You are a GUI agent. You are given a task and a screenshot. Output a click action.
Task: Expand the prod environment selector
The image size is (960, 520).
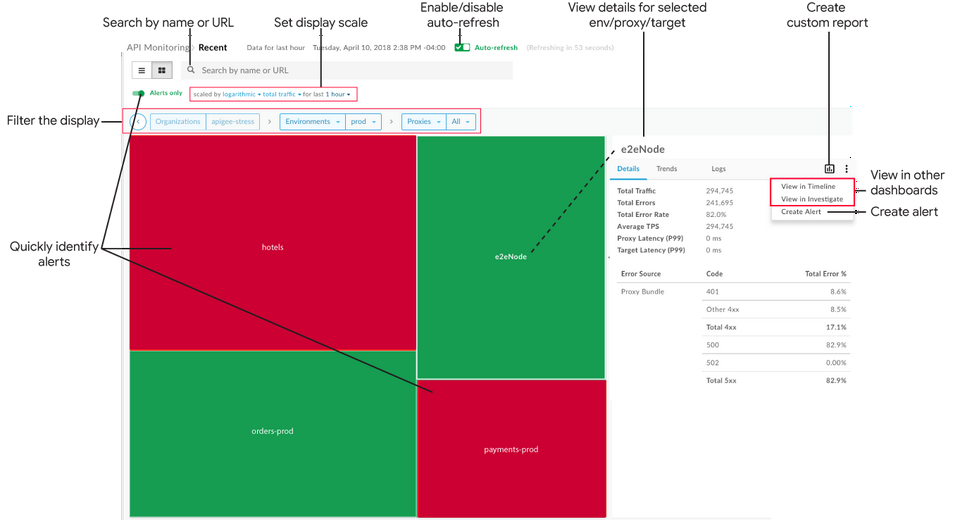[x=363, y=121]
